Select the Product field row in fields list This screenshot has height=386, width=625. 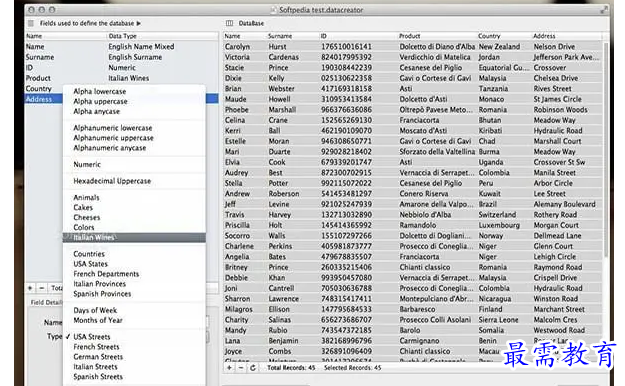click(x=121, y=78)
